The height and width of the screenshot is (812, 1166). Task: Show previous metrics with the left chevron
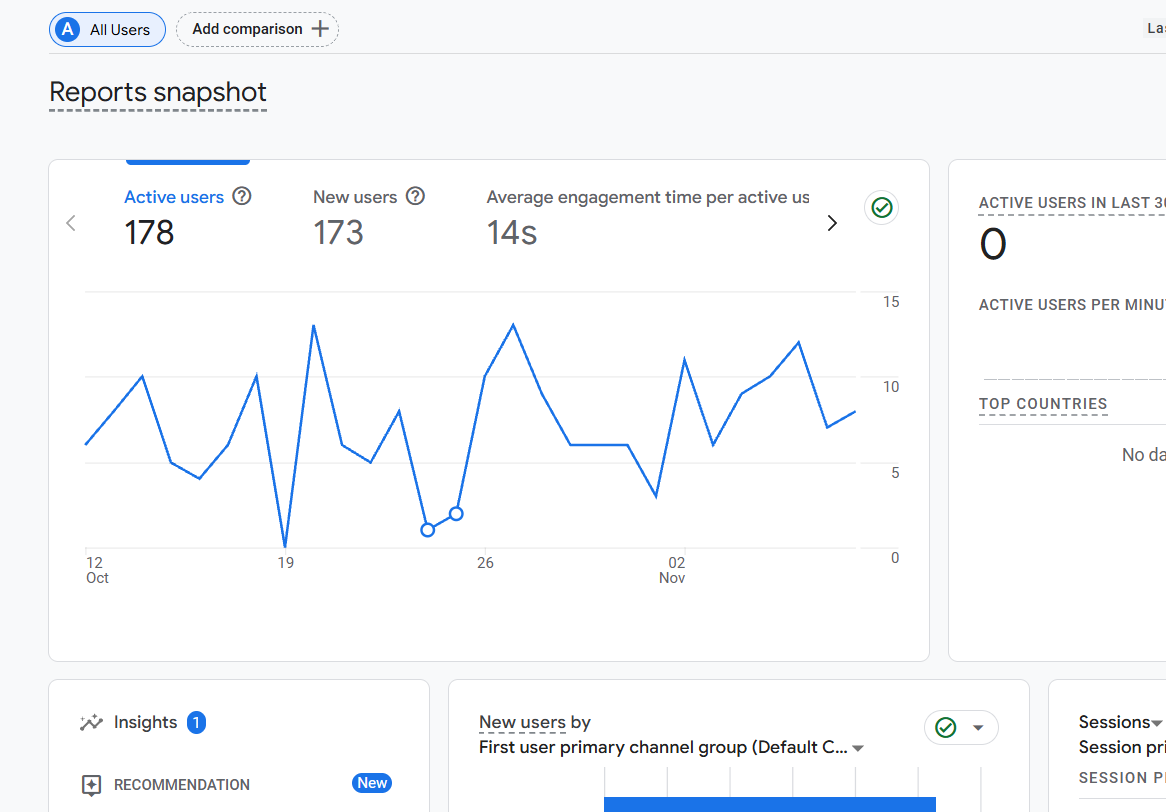click(71, 223)
